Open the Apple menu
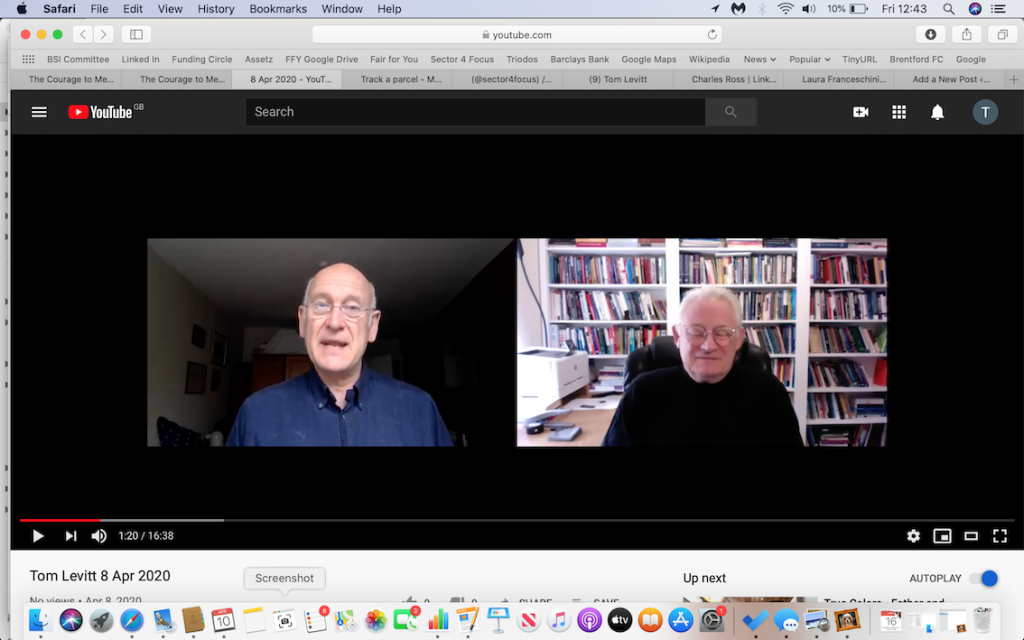Screen dimensions: 1024x640 [x=22, y=9]
